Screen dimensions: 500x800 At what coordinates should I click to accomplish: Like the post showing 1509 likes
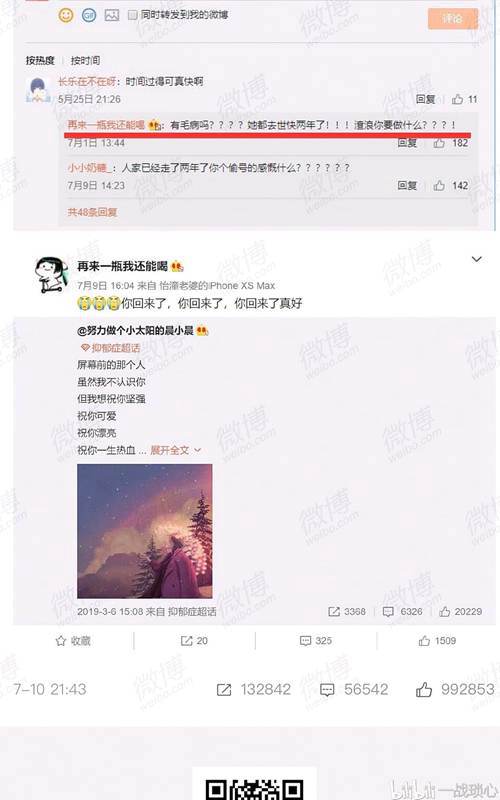[437, 641]
